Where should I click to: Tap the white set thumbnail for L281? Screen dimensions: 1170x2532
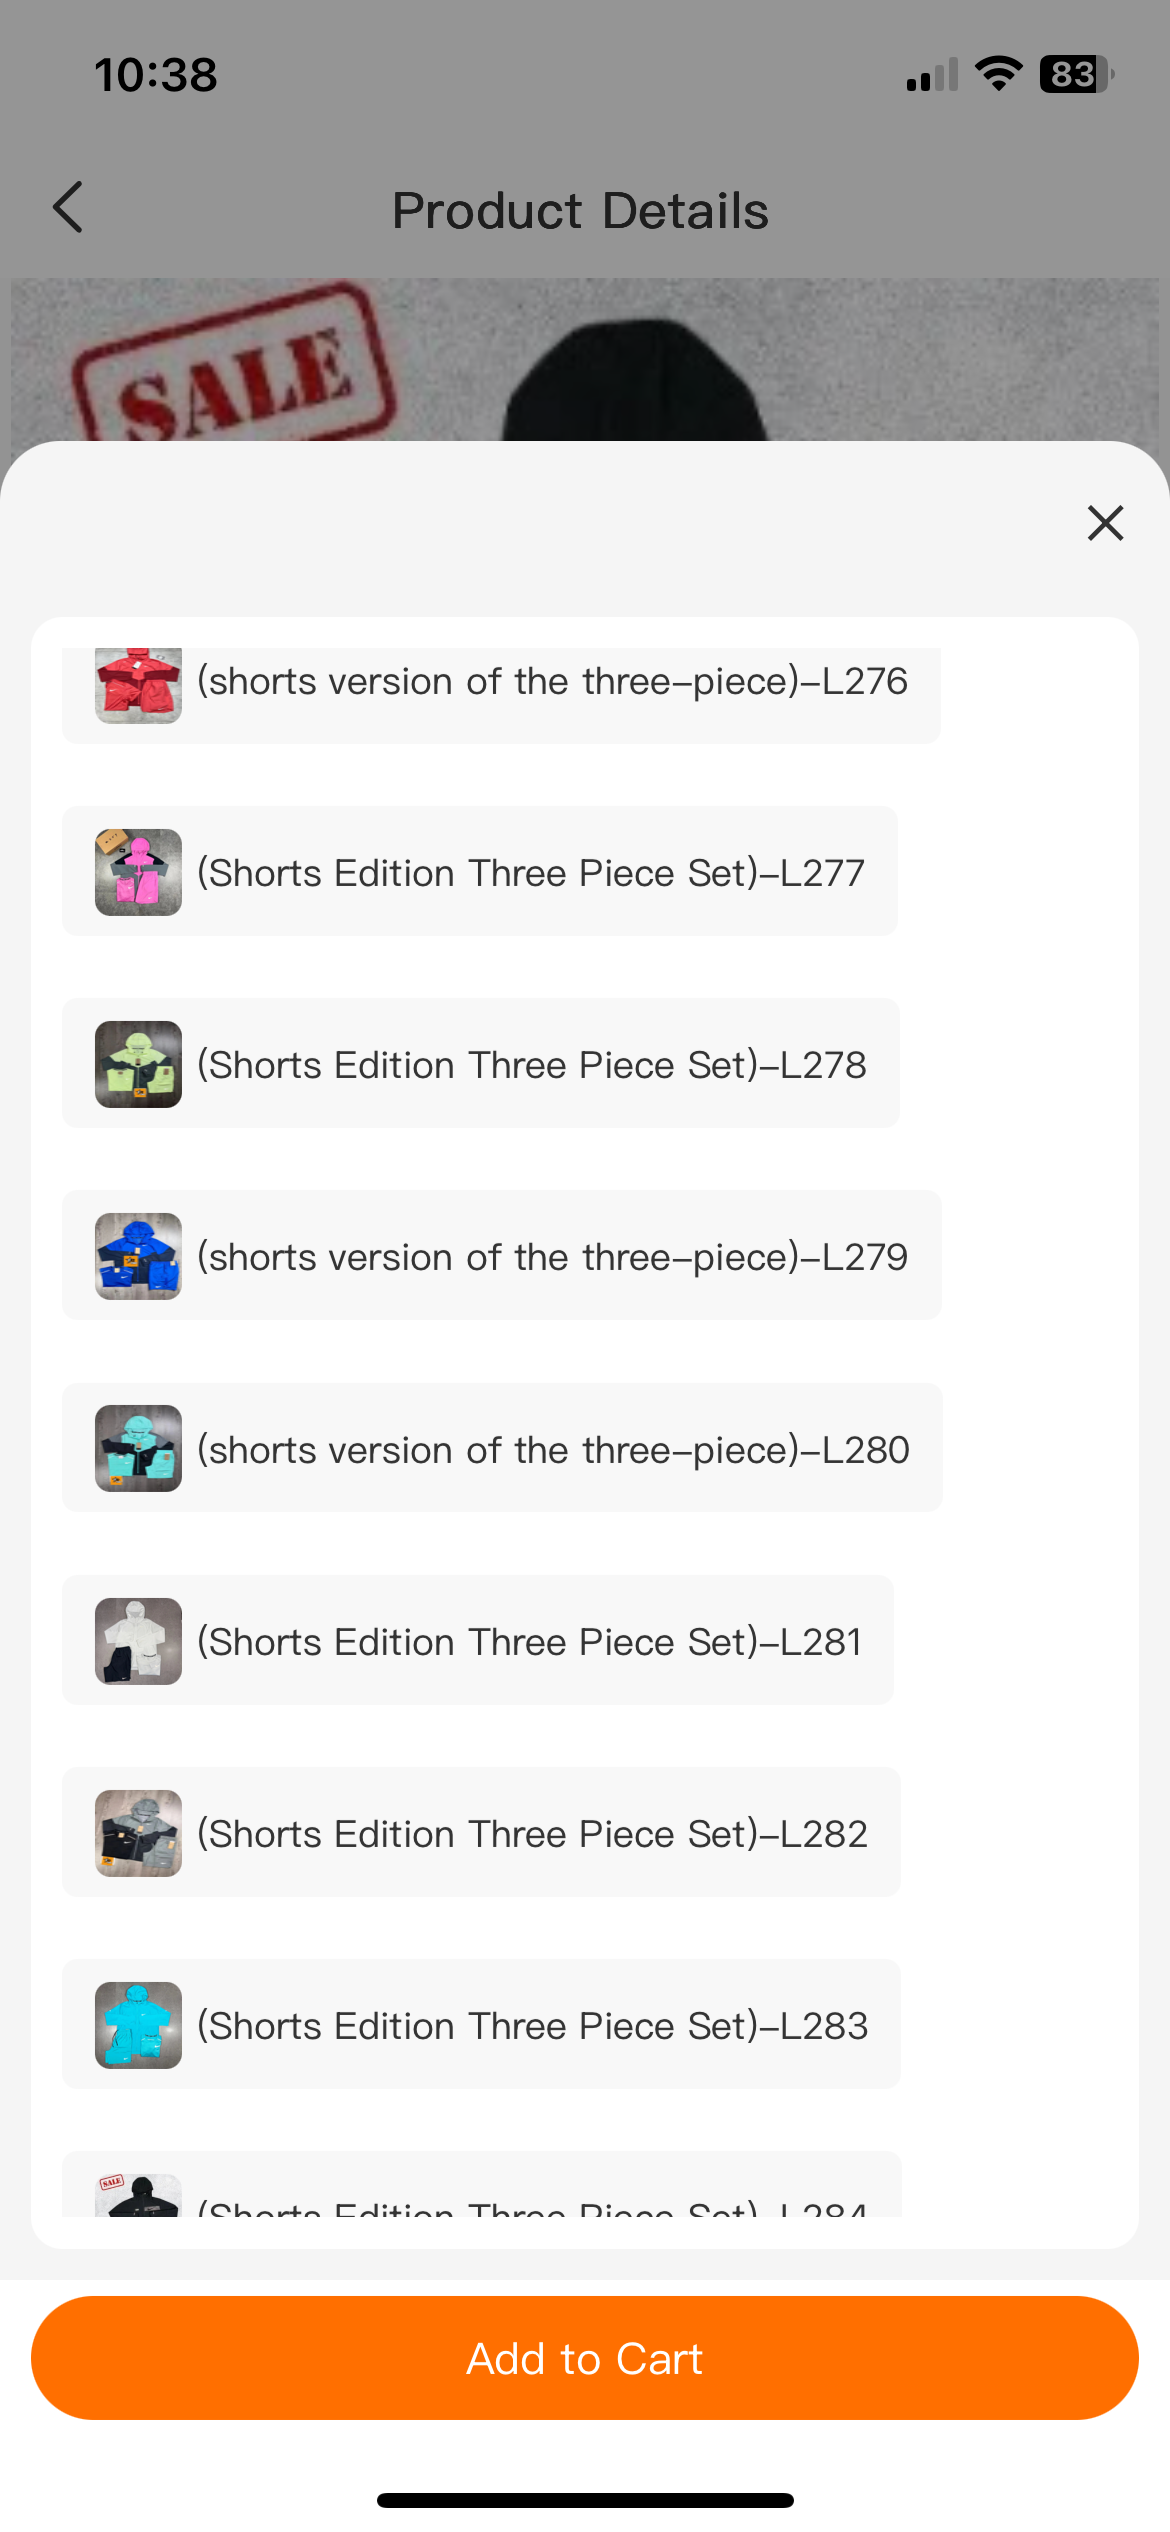tap(138, 1641)
